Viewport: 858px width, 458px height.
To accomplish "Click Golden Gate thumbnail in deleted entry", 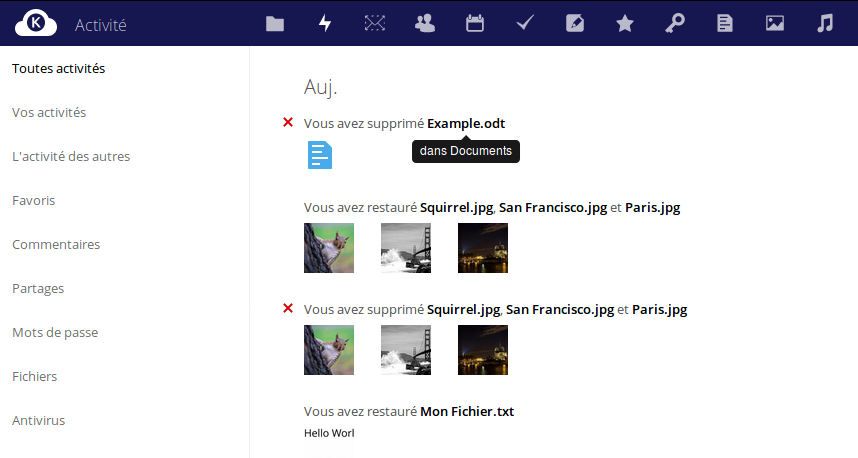I will pyautogui.click(x=406, y=350).
